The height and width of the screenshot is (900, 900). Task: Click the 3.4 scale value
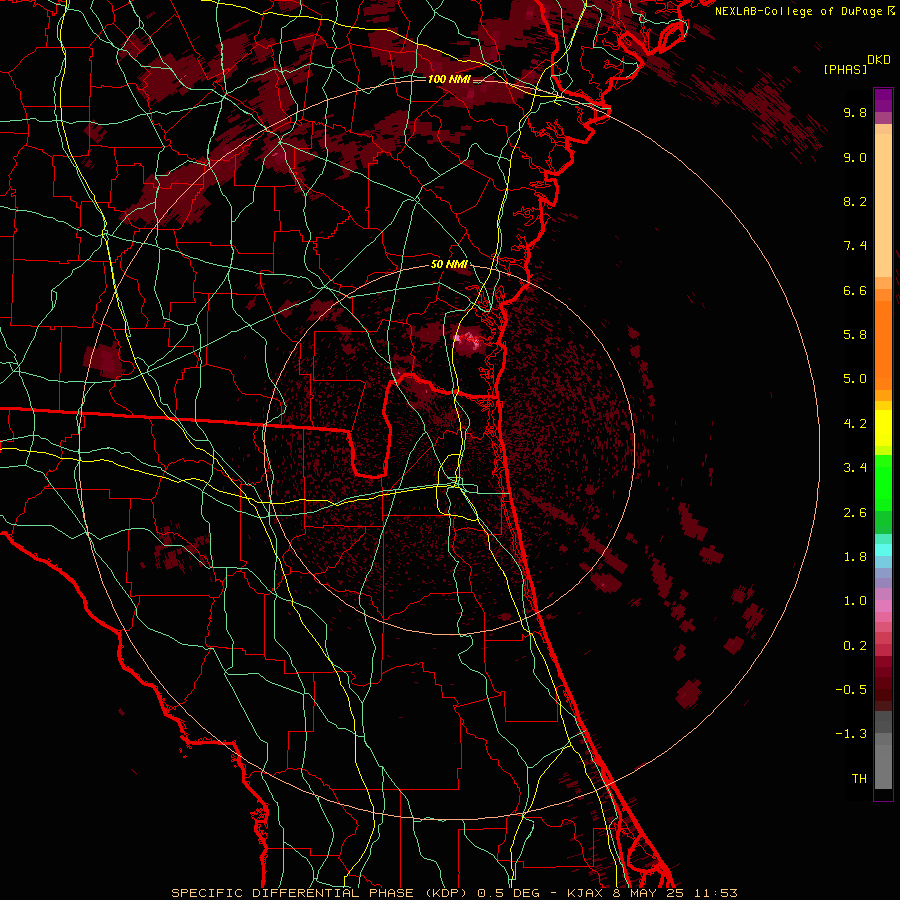coord(855,468)
